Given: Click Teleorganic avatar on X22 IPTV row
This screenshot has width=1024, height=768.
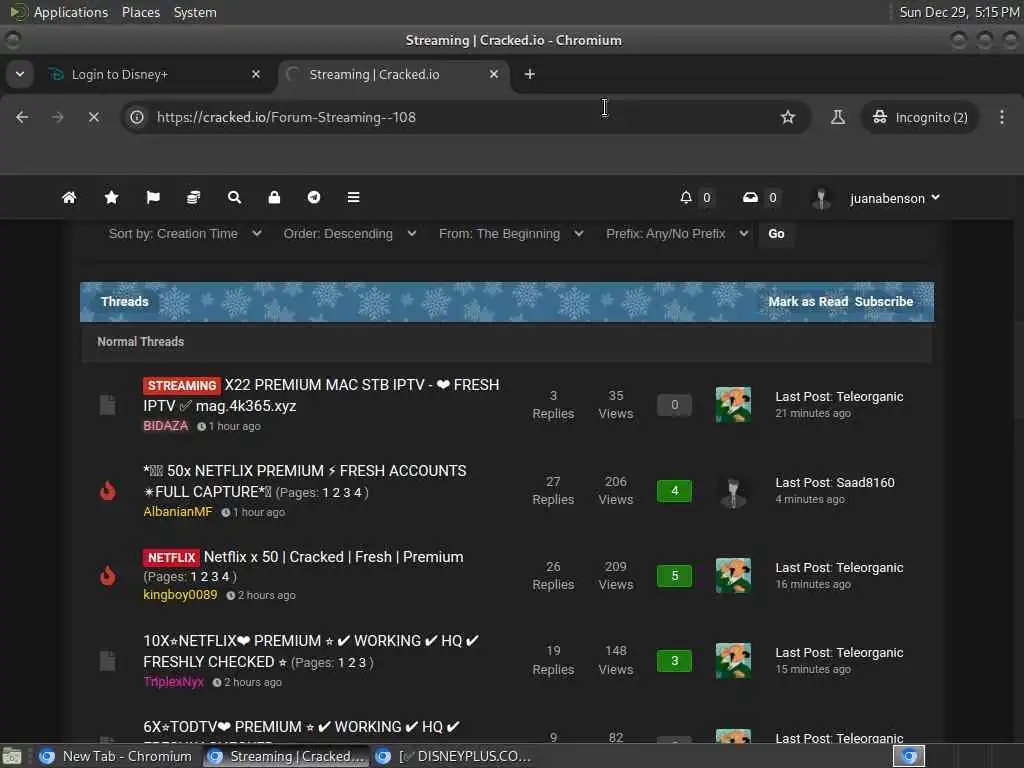Looking at the screenshot, I should pos(733,405).
